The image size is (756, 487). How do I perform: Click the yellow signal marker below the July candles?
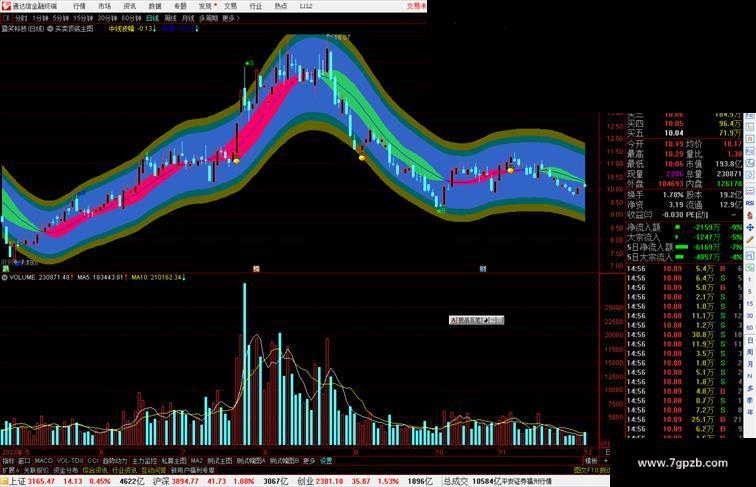tap(236, 161)
